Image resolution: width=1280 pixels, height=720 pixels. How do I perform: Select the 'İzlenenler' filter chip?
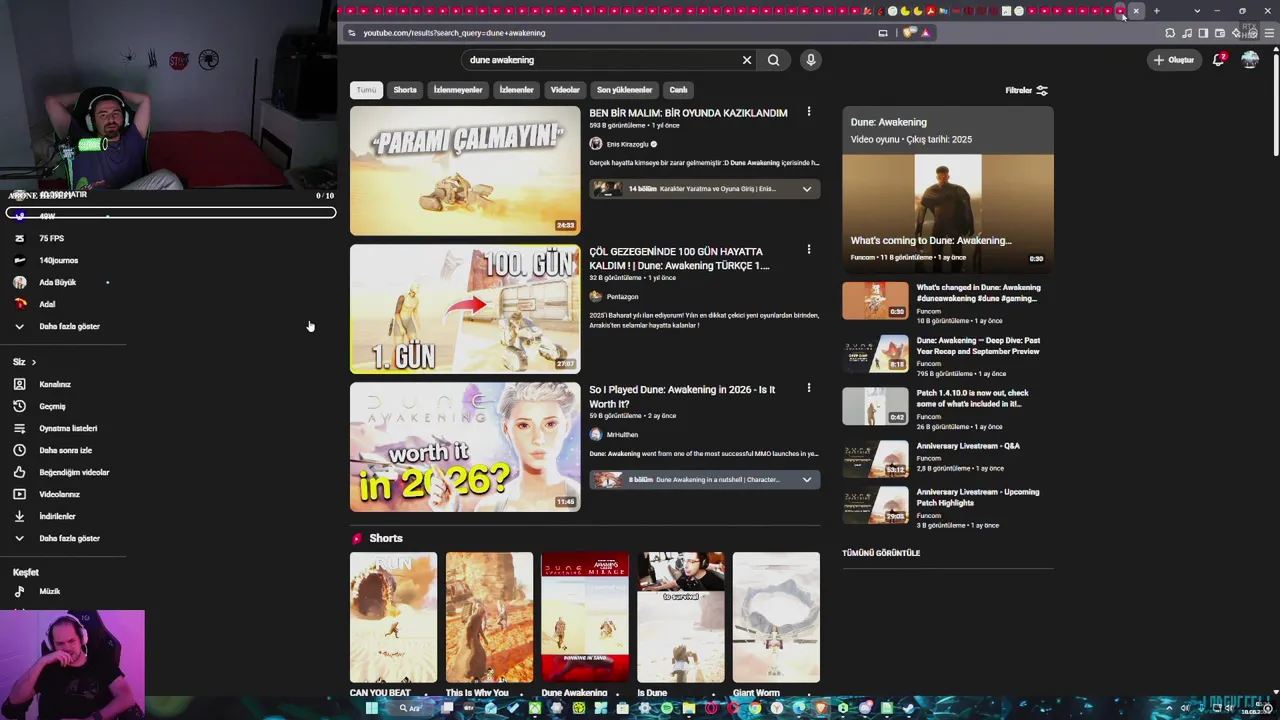(517, 90)
